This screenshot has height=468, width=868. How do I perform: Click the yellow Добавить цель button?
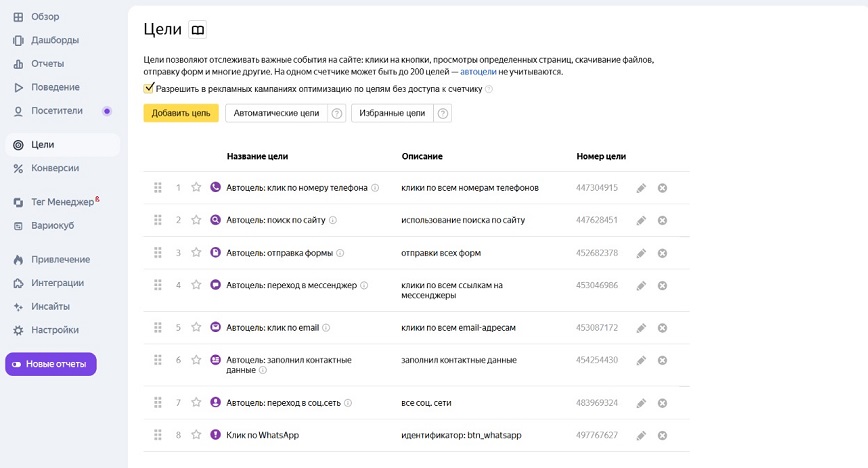click(x=181, y=114)
